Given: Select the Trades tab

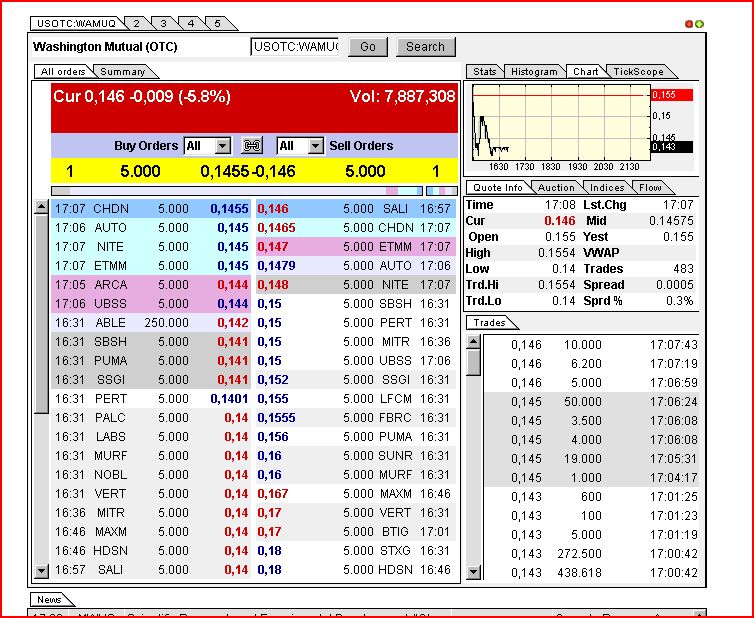Looking at the screenshot, I should (x=490, y=323).
